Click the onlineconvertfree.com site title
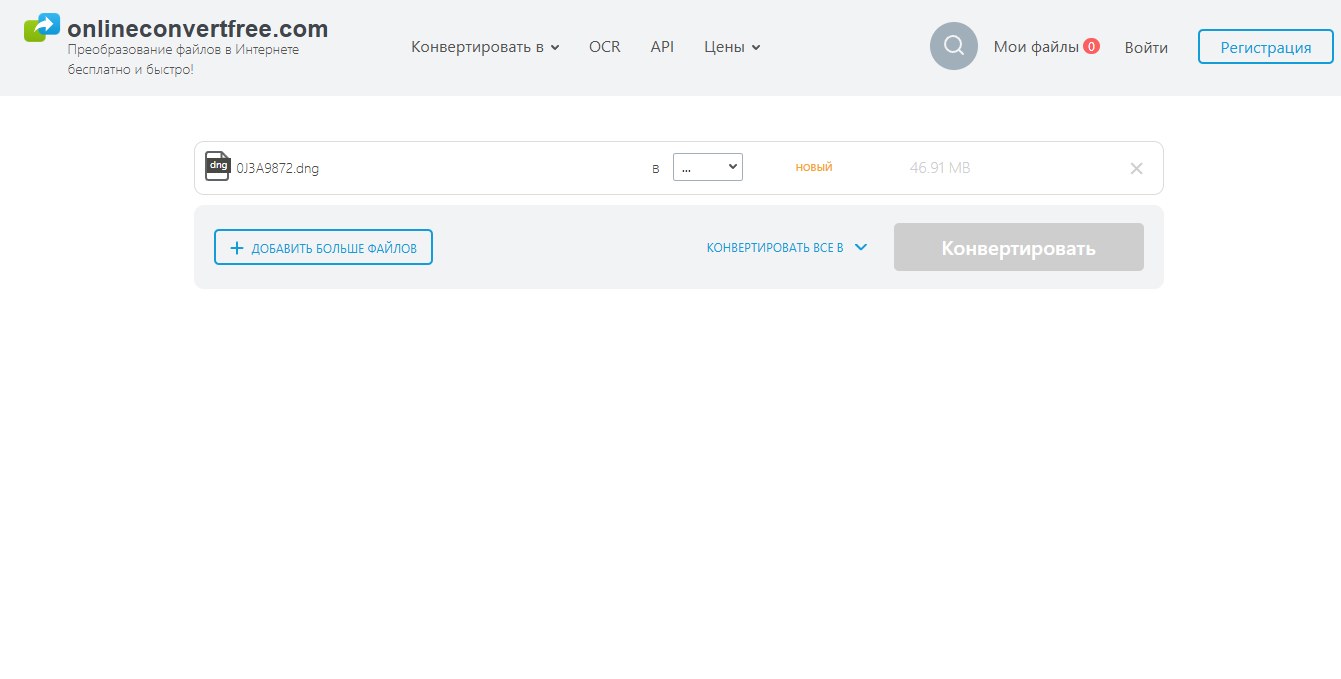 click(x=198, y=28)
